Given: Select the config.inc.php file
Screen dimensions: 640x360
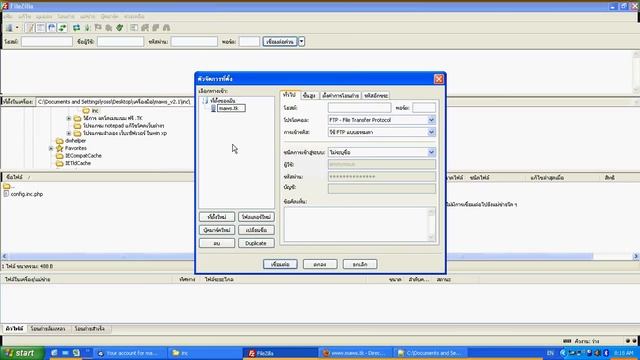Looking at the screenshot, I should pos(27,194).
